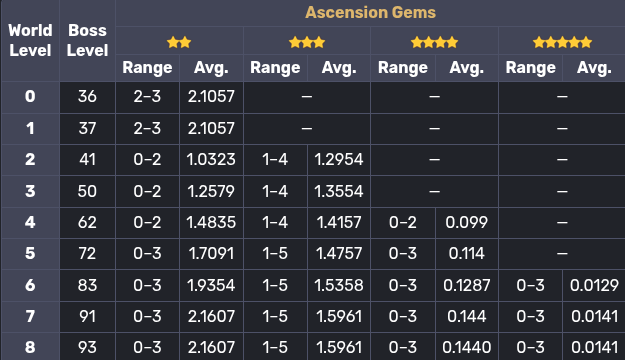Click the four-star gem rarity icon
The height and width of the screenshot is (360, 625).
(434, 42)
